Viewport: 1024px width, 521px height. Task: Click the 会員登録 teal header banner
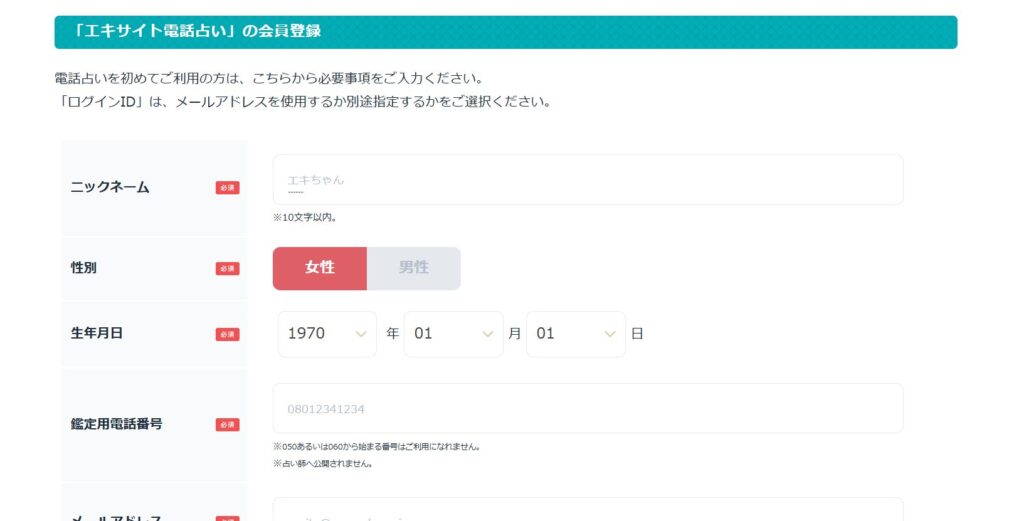(x=505, y=32)
